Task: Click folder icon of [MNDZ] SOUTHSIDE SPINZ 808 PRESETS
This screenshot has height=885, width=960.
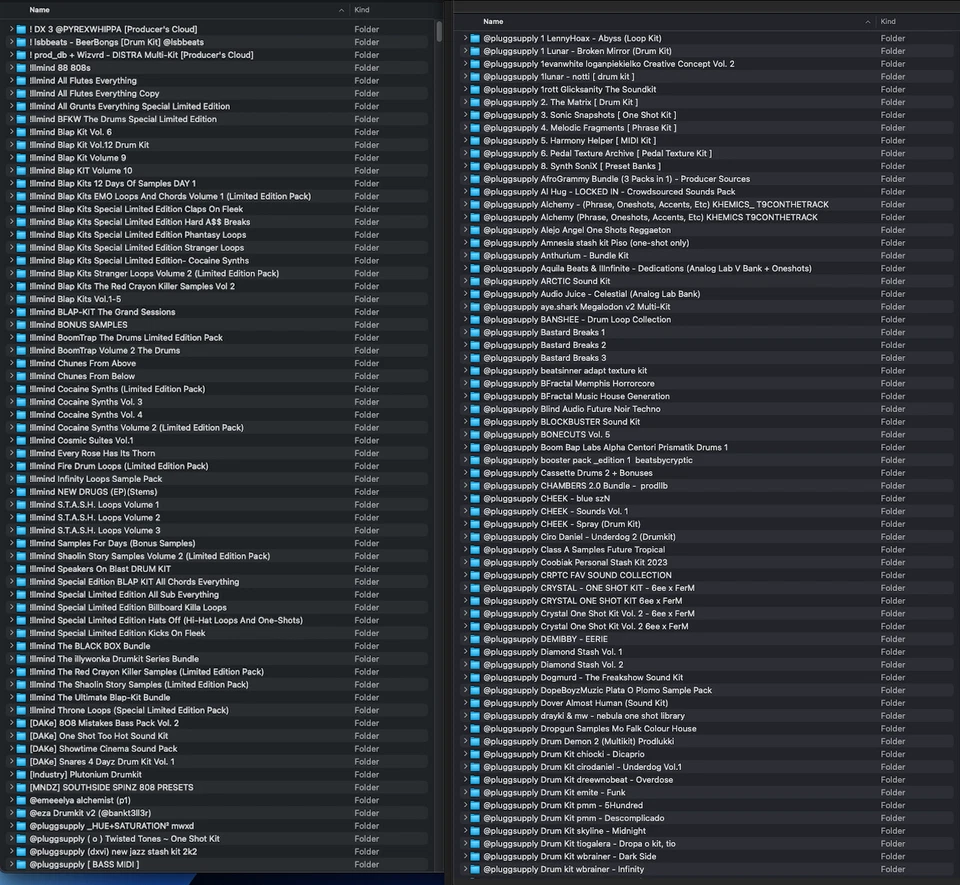Action: tap(21, 788)
